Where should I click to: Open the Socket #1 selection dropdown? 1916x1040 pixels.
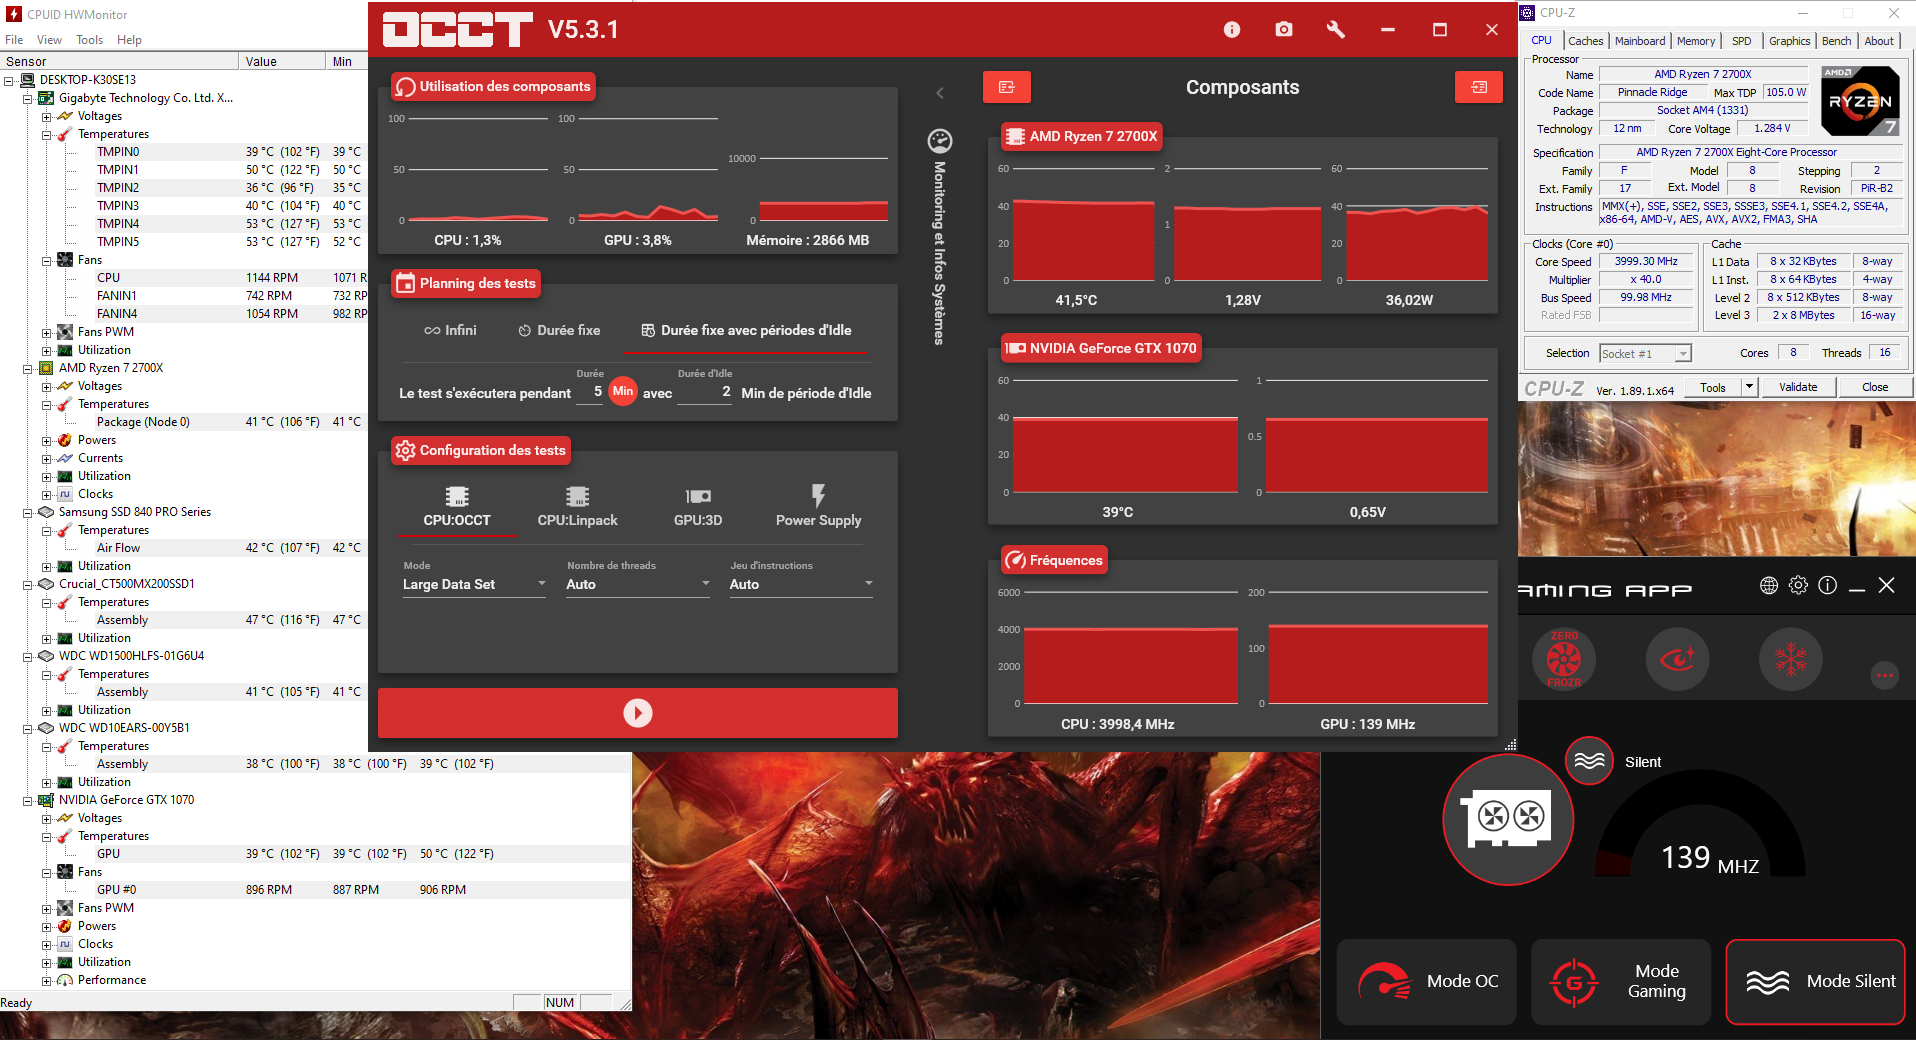click(1645, 353)
